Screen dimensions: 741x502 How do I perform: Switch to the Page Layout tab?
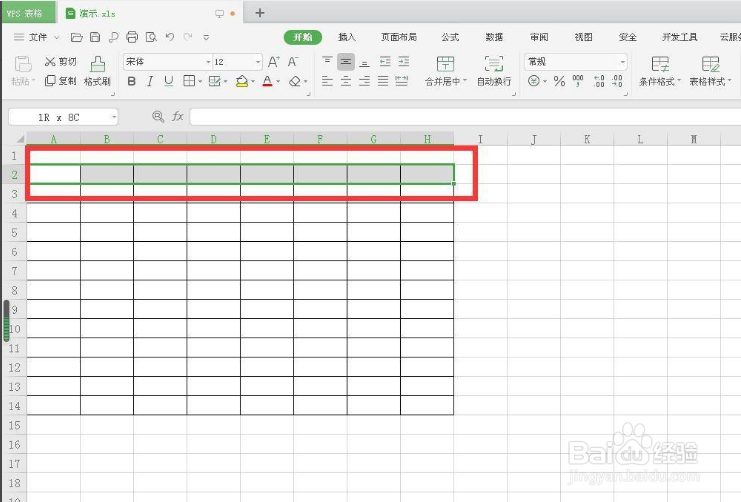399,37
